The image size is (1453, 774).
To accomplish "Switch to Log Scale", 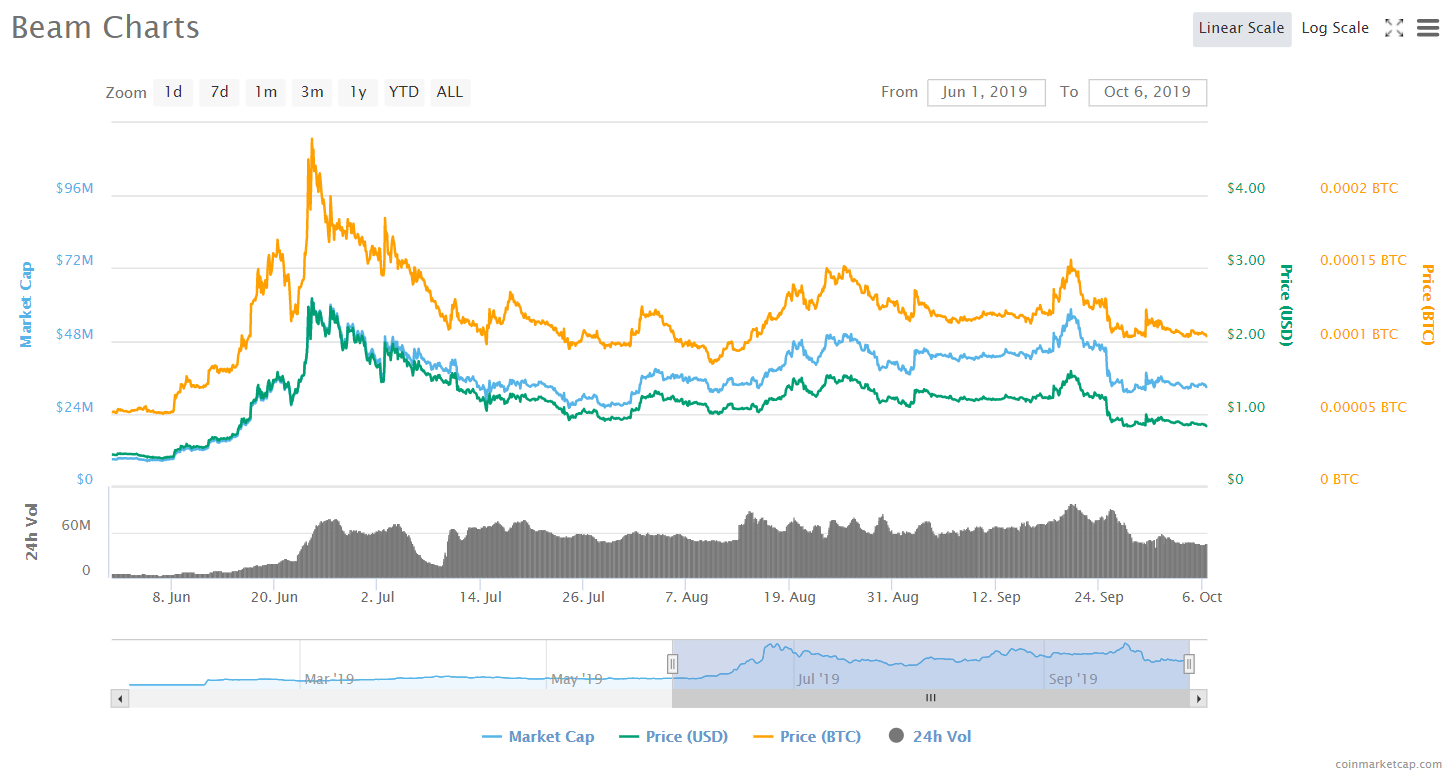I will (1335, 29).
